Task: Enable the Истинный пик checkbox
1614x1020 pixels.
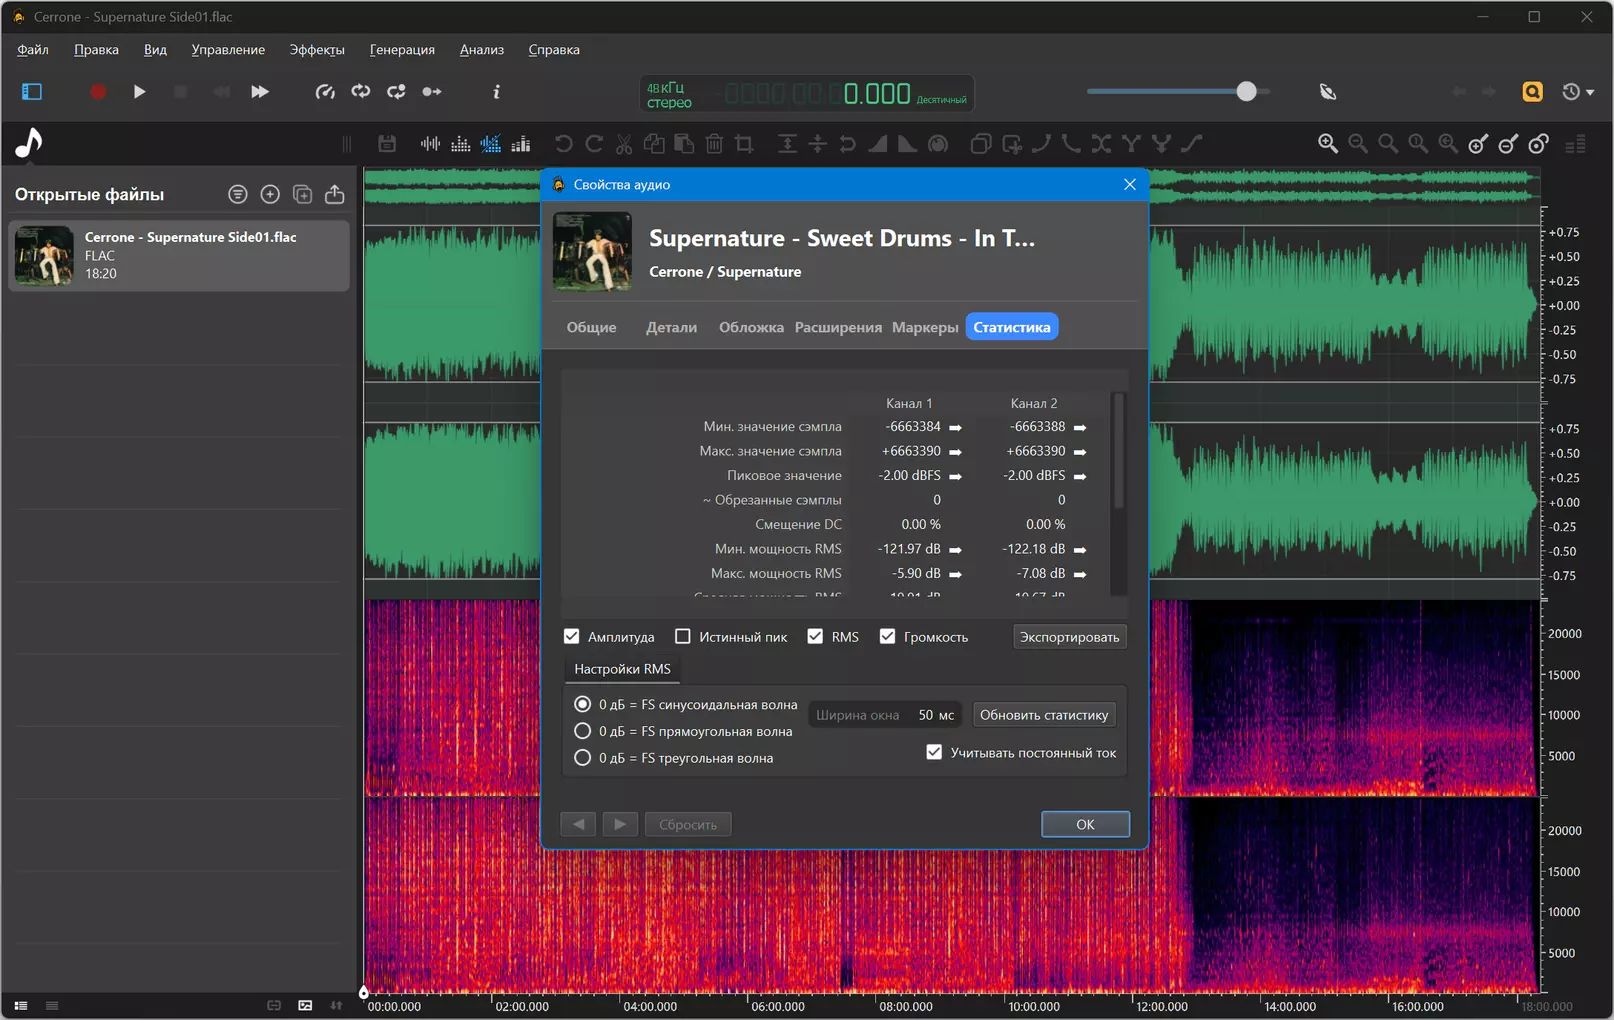Action: [683, 636]
